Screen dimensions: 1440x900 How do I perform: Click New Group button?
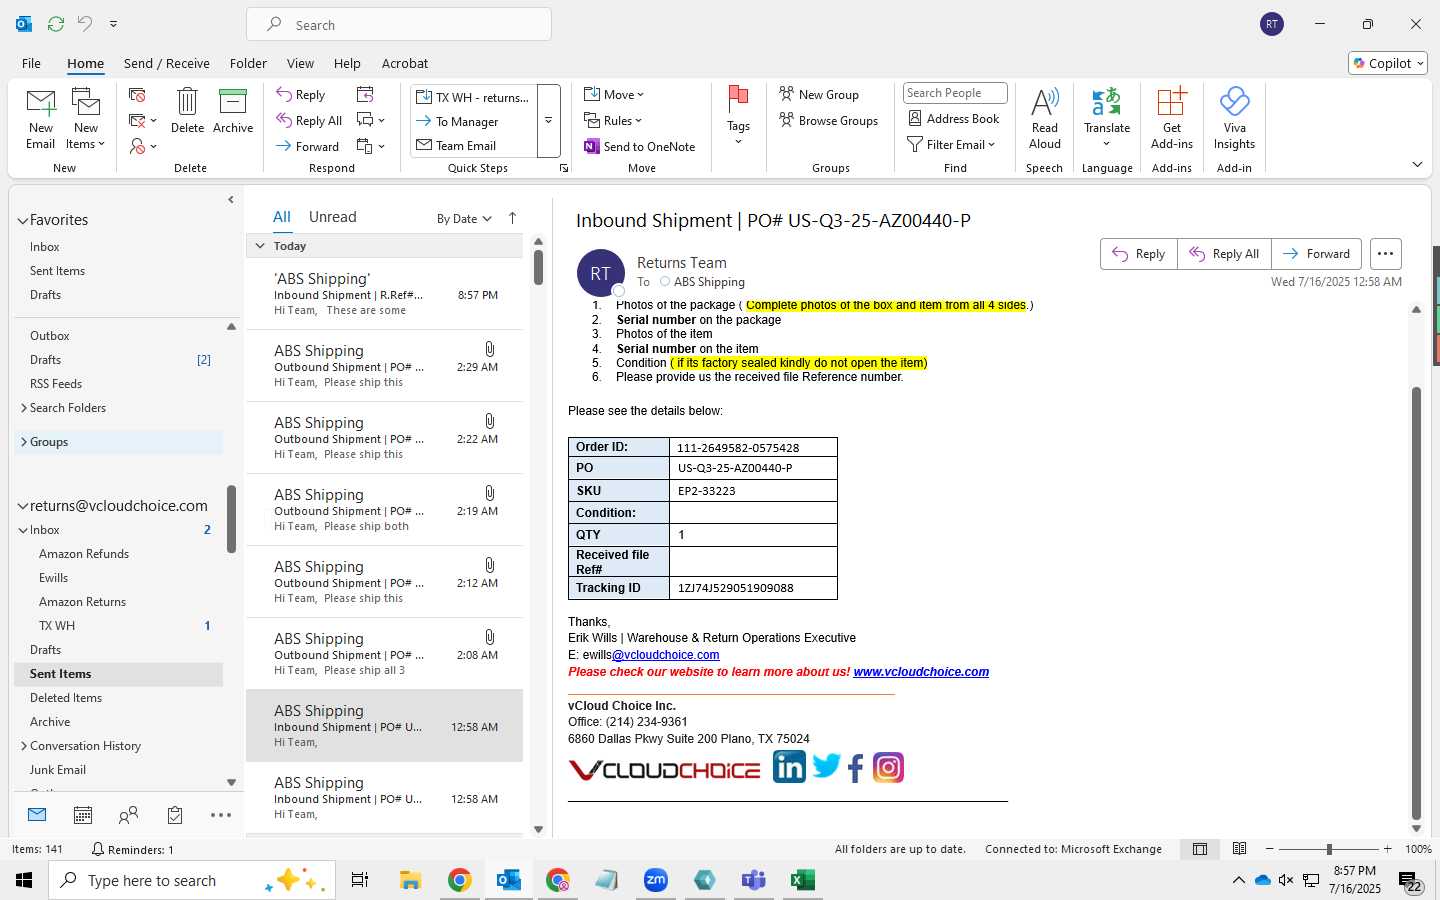tap(819, 94)
